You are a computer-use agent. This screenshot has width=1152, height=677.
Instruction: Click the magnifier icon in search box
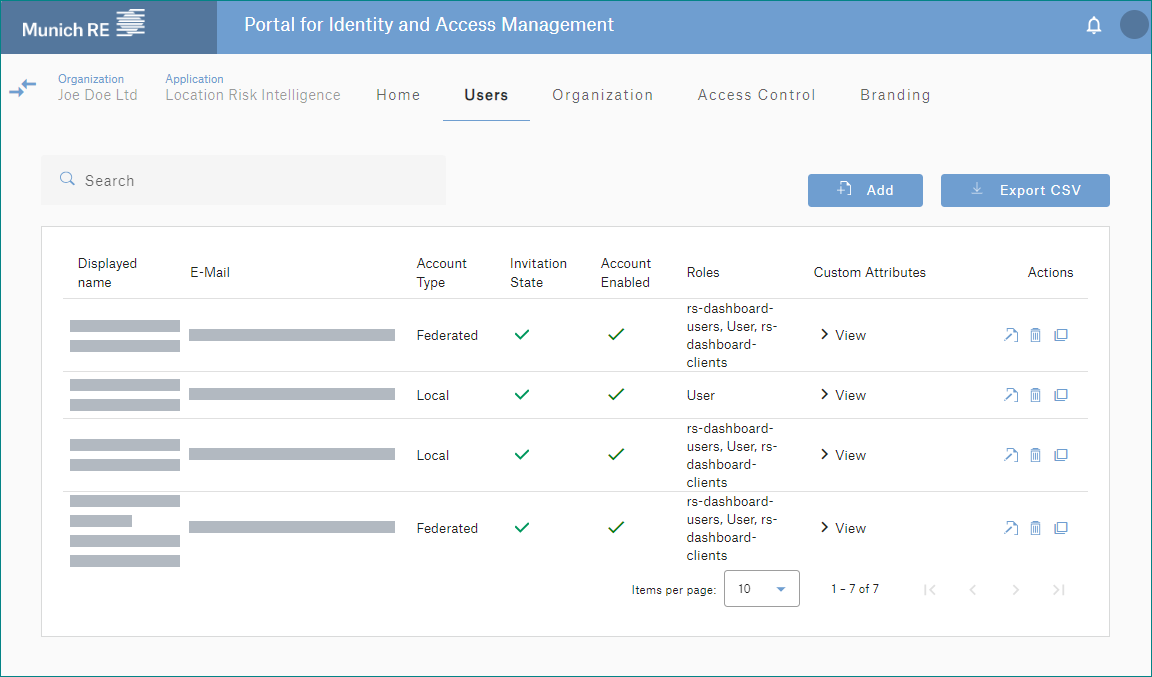pos(67,179)
